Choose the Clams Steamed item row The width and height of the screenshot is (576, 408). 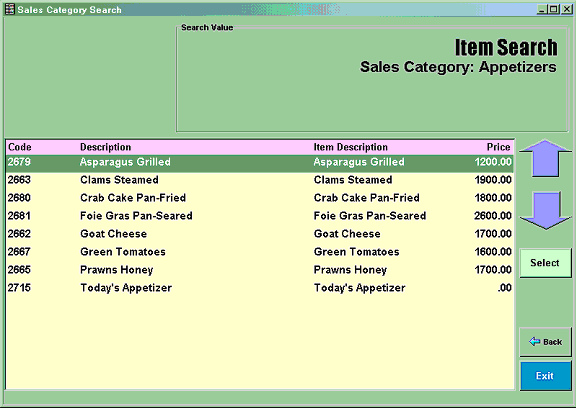pos(260,180)
